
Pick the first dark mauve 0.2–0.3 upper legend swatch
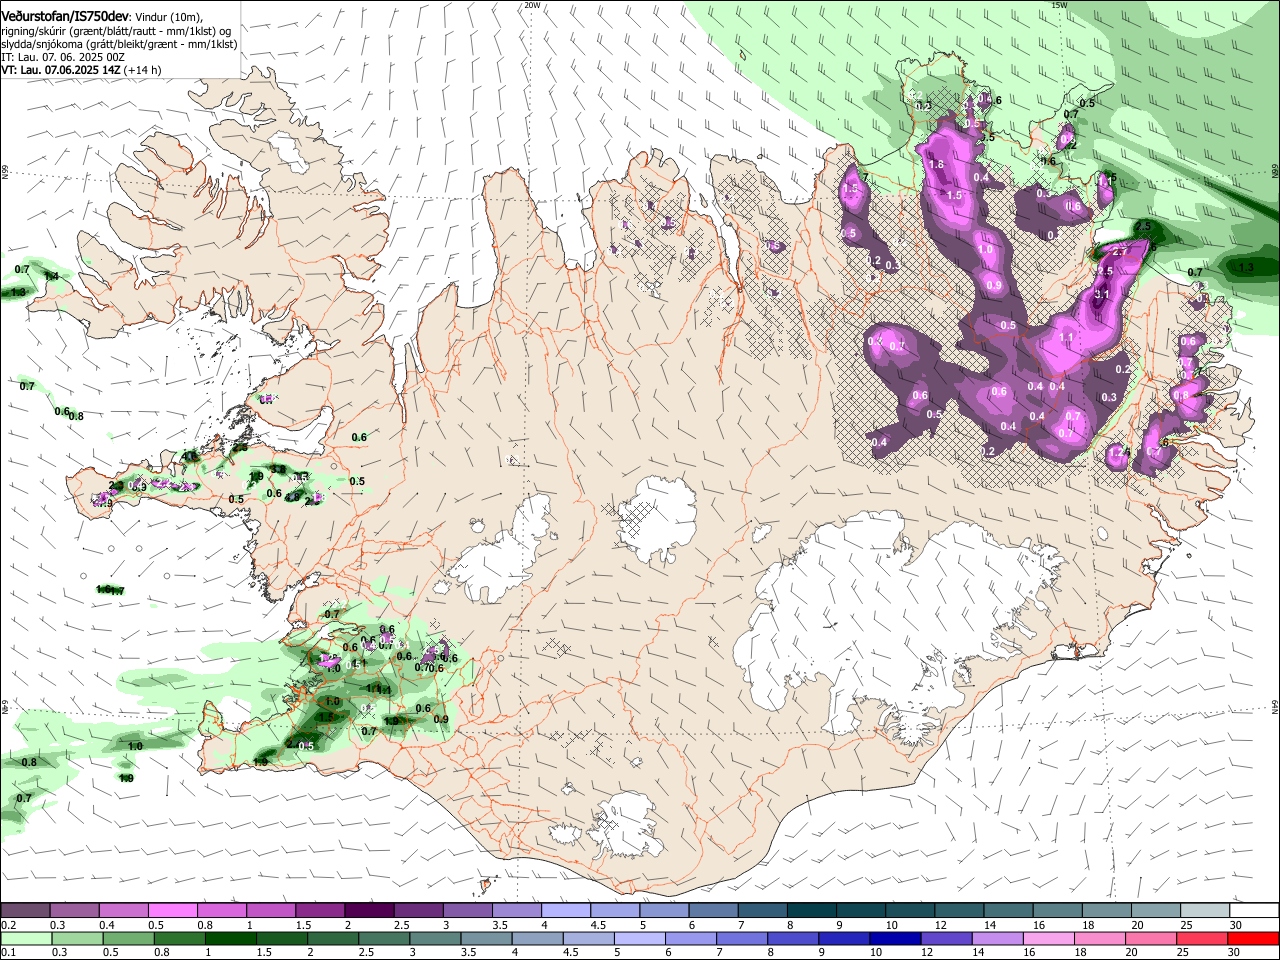[x=25, y=911]
